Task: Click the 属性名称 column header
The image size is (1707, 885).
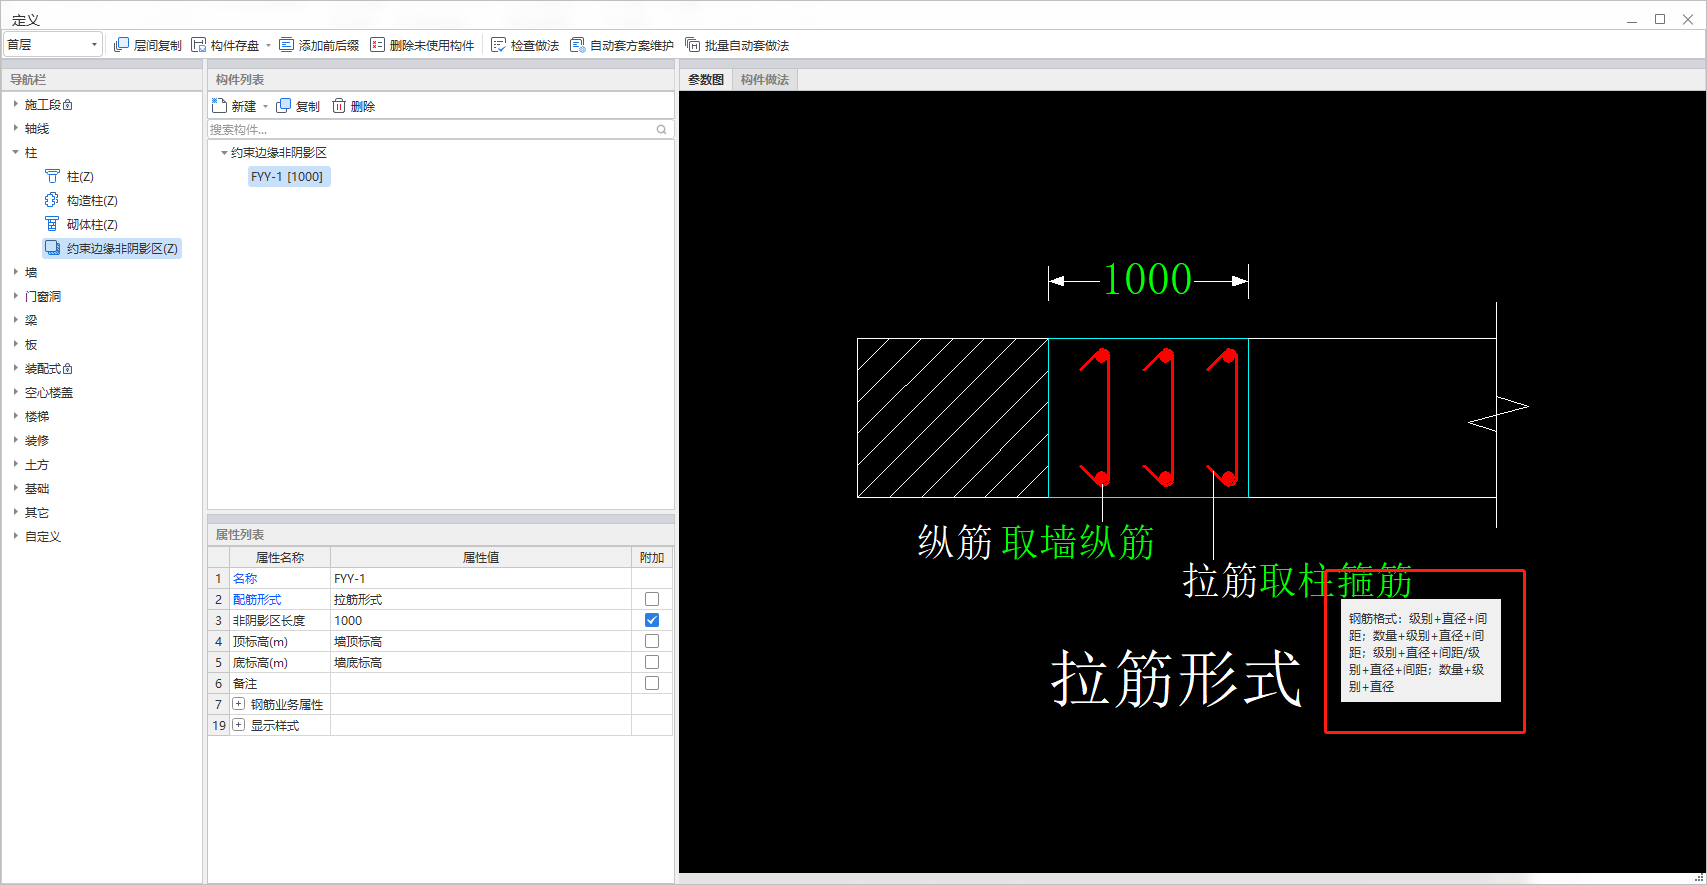Action: (280, 557)
